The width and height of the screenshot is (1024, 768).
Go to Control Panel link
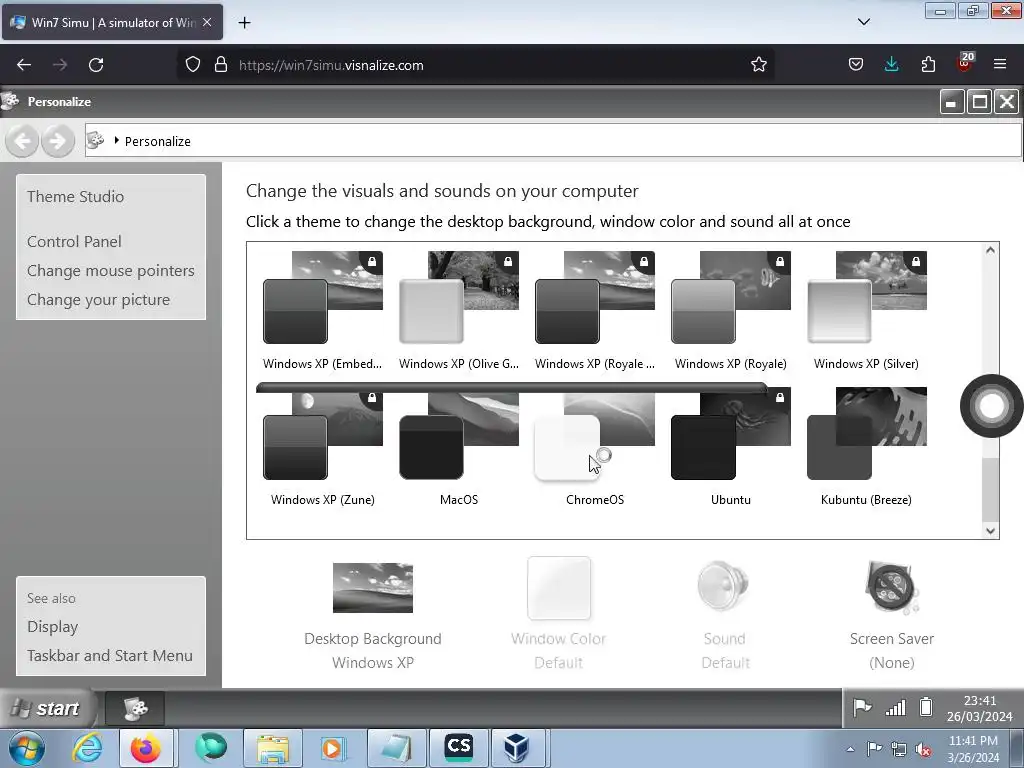point(74,242)
